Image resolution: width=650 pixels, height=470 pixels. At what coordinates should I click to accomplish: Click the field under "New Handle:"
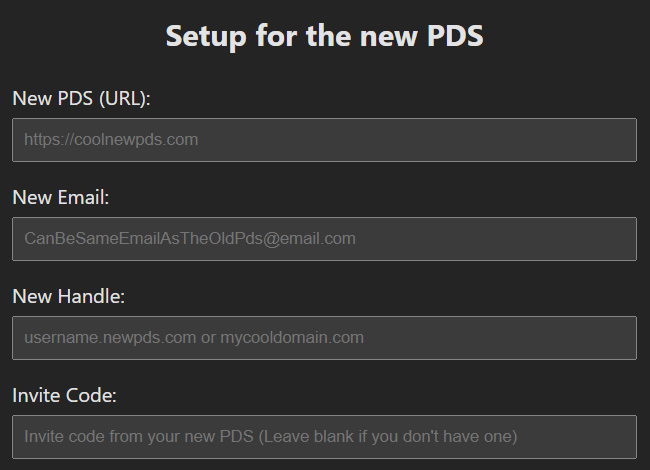(324, 338)
